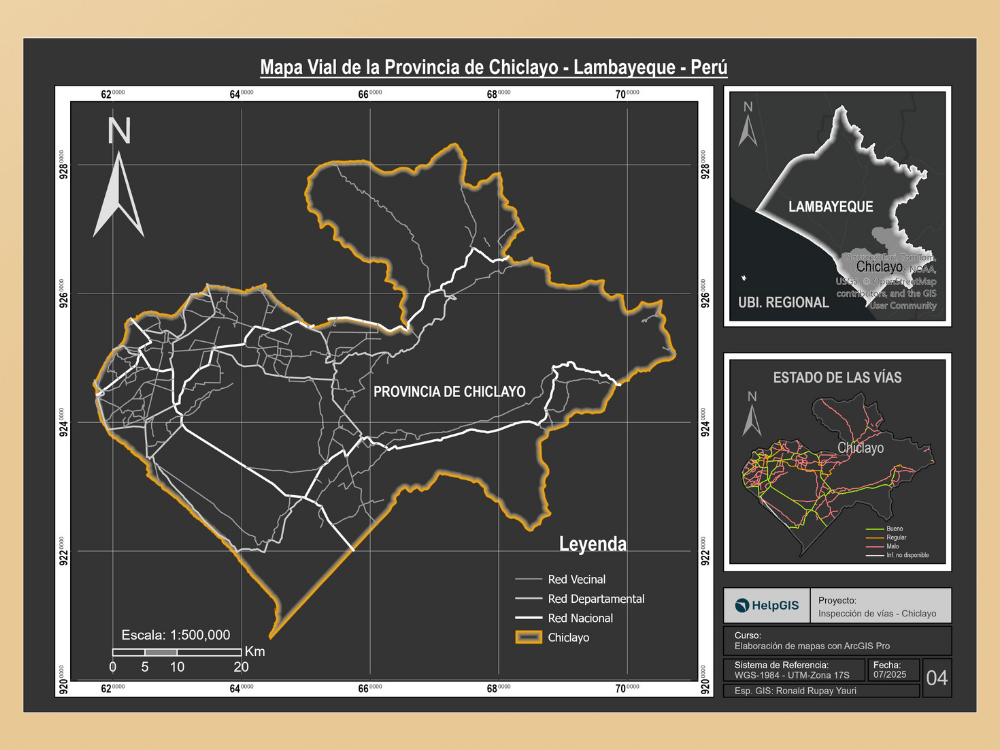Click the '10' value on the scale bar
Image resolution: width=1000 pixels, height=750 pixels.
pyautogui.click(x=177, y=667)
